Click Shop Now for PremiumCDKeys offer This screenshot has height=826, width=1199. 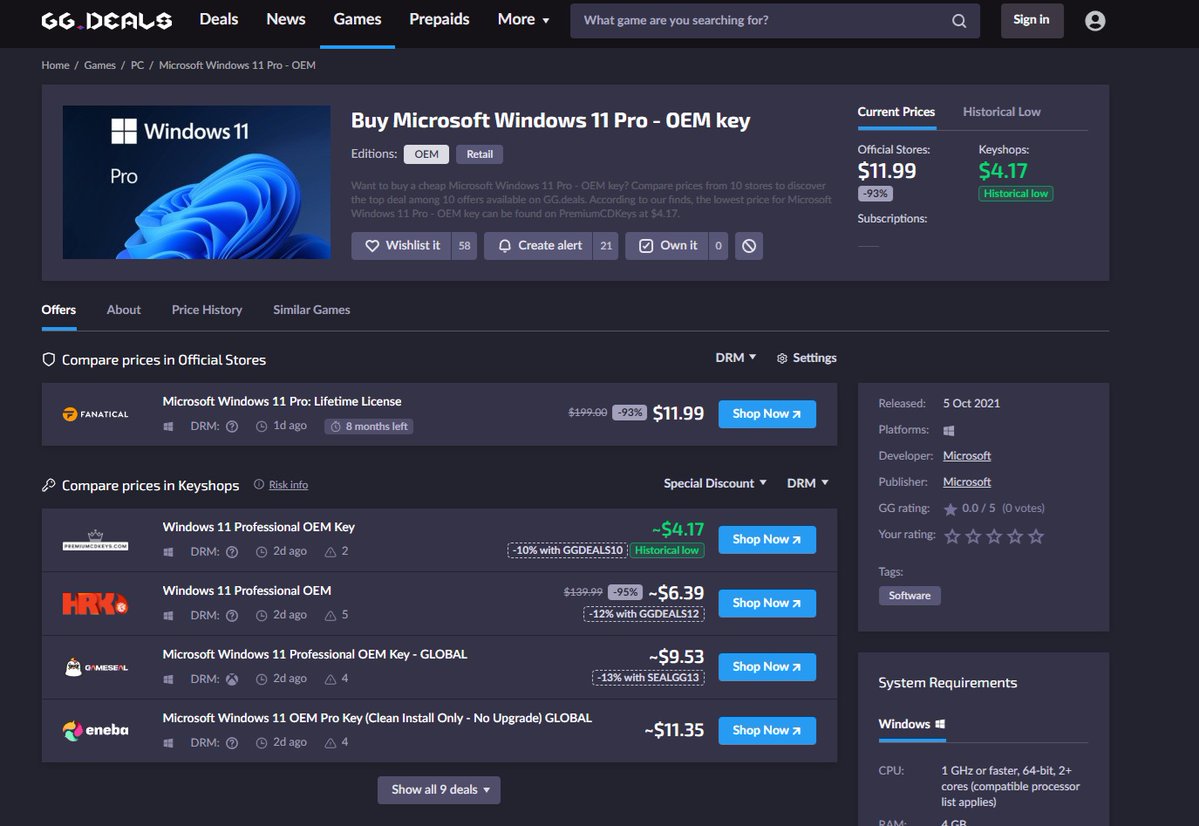(x=767, y=540)
